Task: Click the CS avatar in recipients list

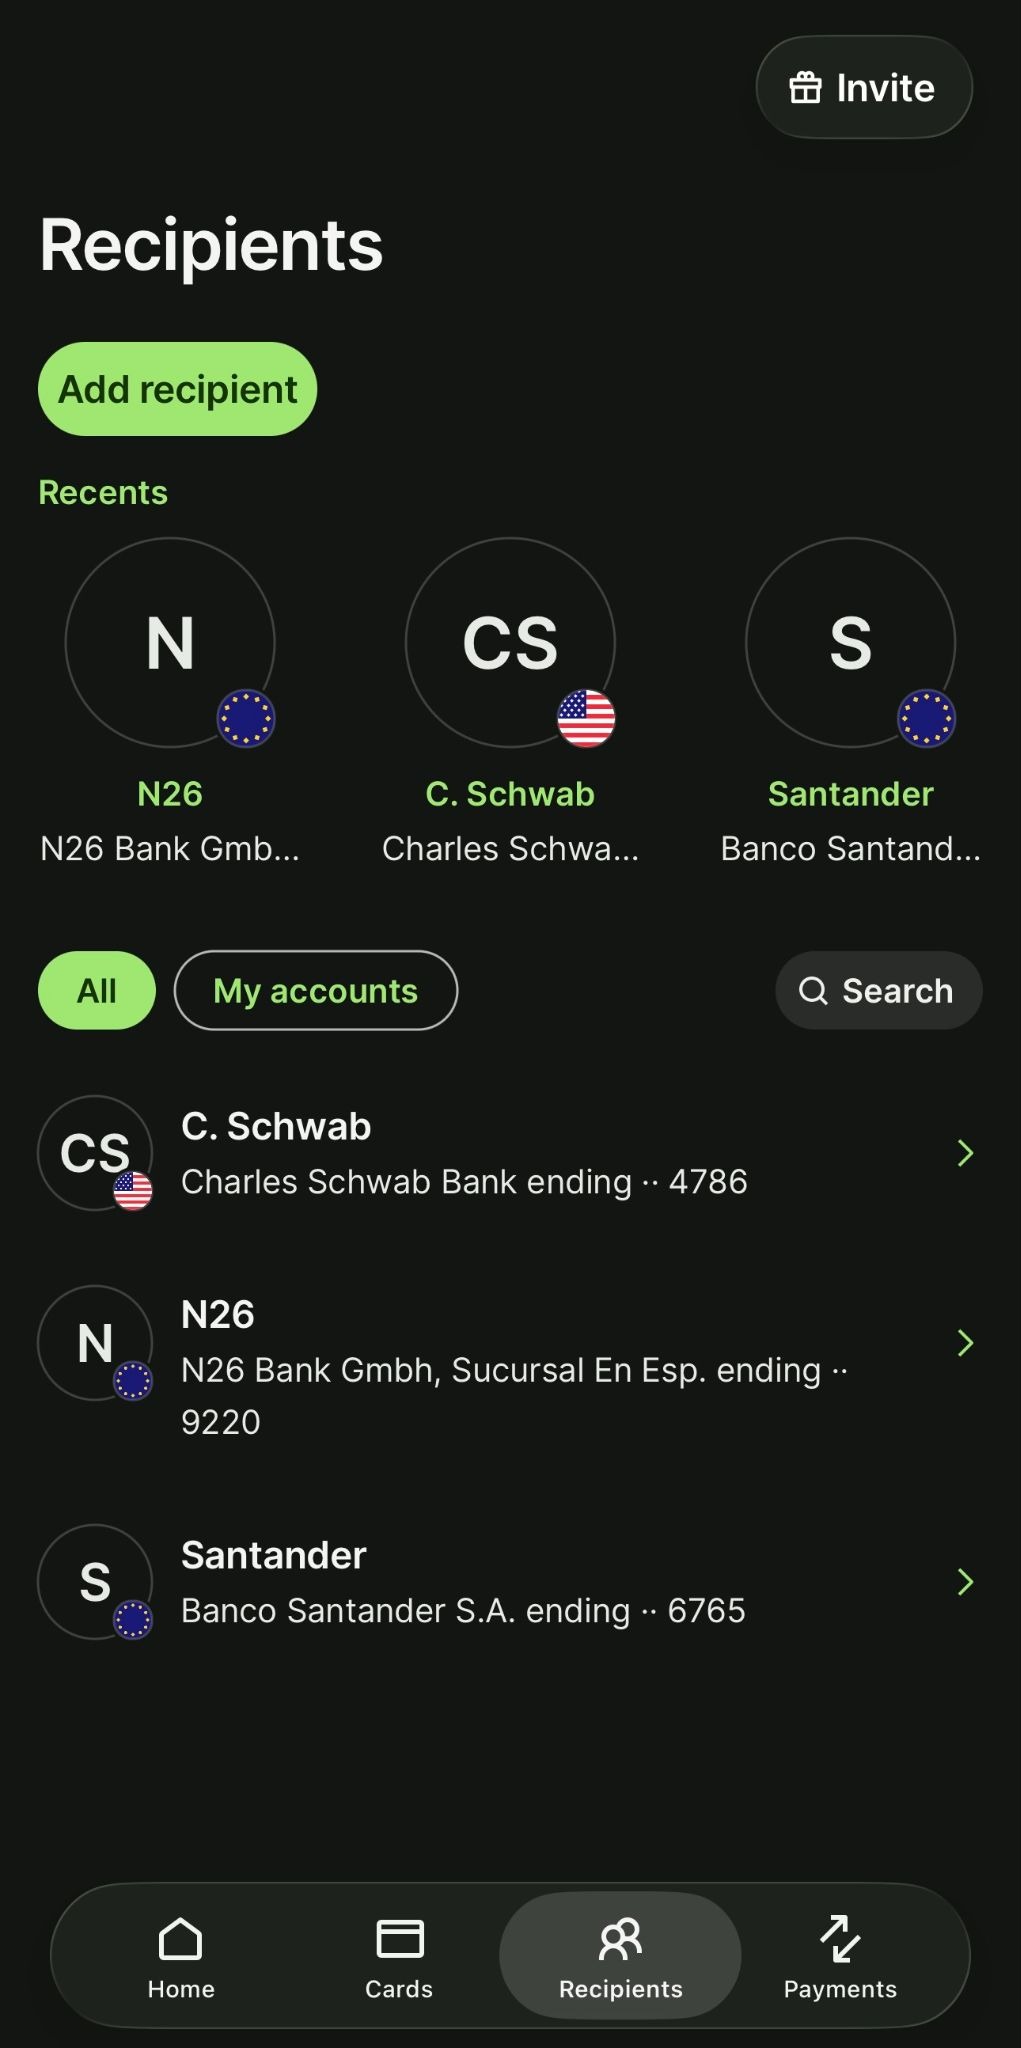Action: tap(95, 1153)
